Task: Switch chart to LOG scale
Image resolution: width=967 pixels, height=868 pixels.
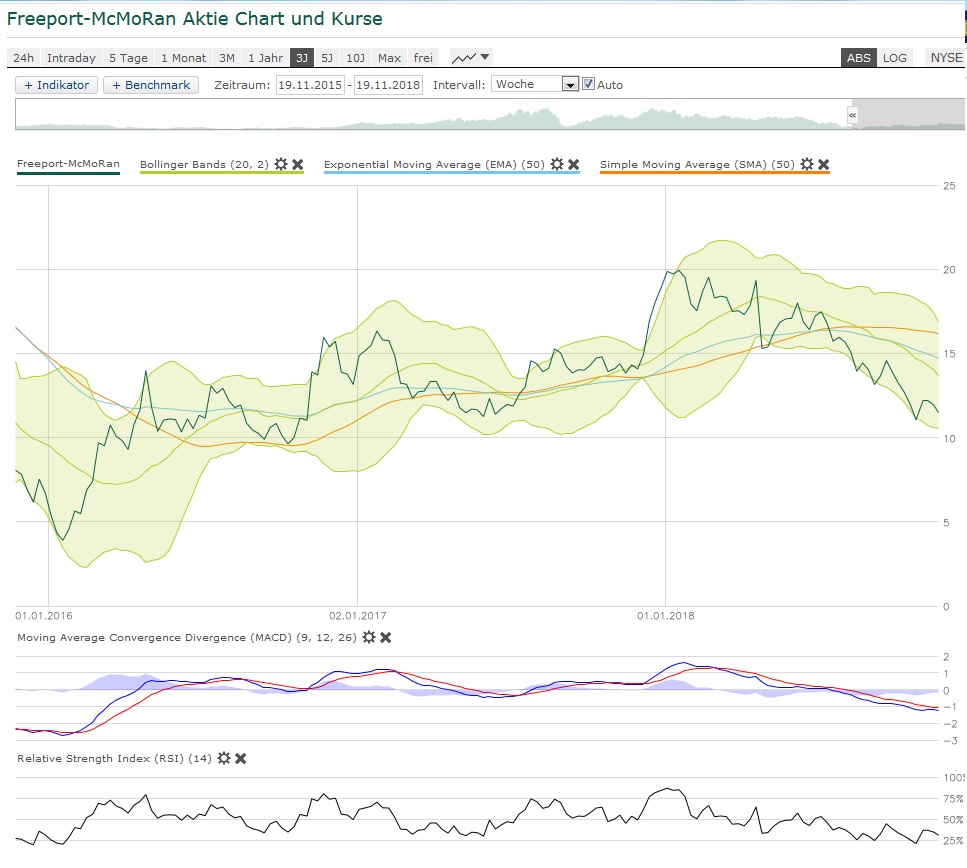Action: [x=894, y=58]
